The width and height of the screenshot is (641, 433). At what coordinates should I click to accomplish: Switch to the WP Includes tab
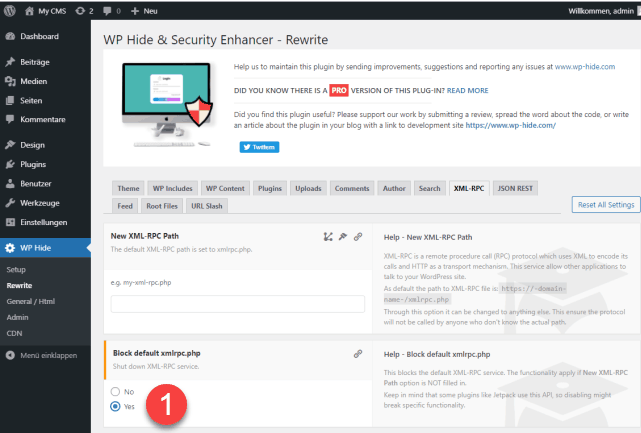(173, 188)
